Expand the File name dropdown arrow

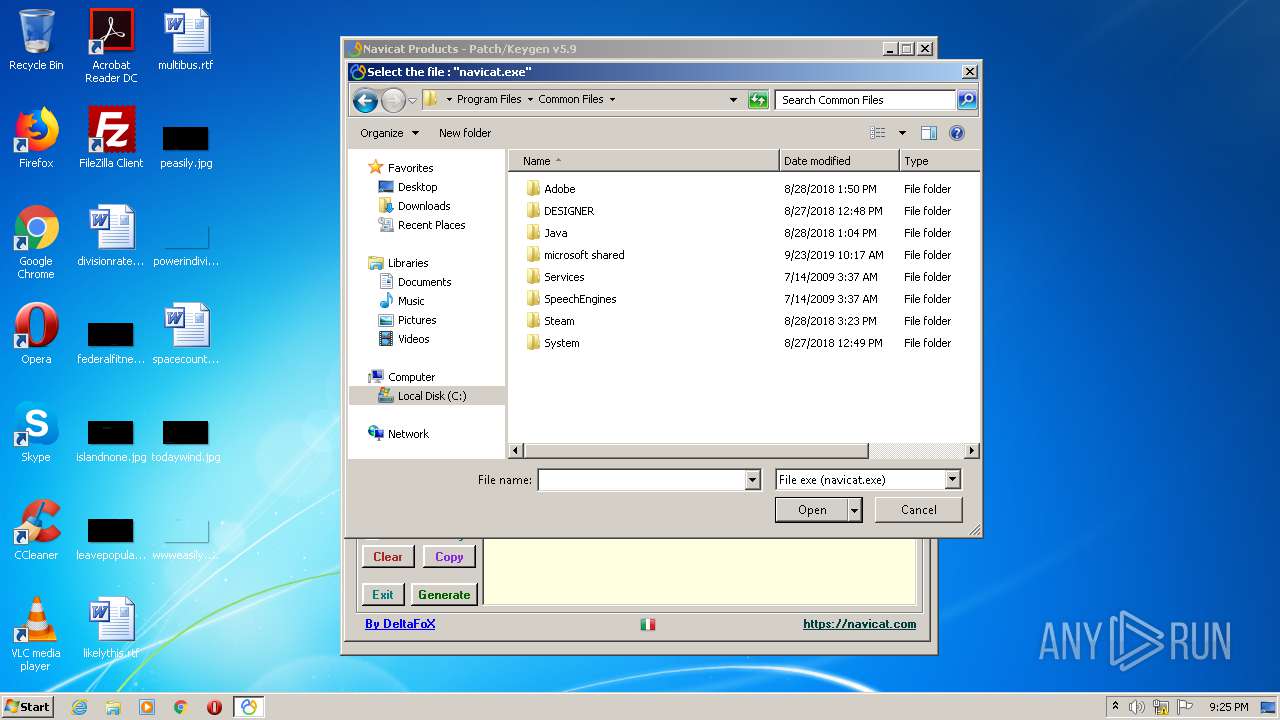753,480
